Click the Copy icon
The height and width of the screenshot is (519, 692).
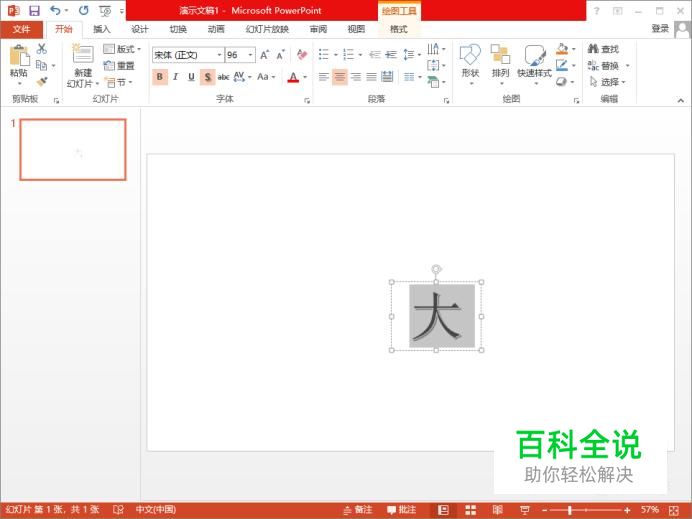coord(41,65)
